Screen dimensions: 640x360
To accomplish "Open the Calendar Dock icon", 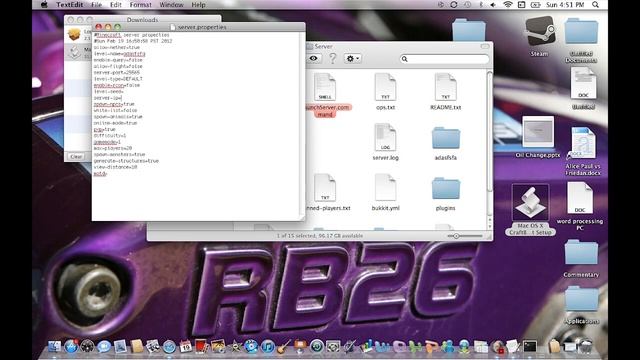I will 185,347.
